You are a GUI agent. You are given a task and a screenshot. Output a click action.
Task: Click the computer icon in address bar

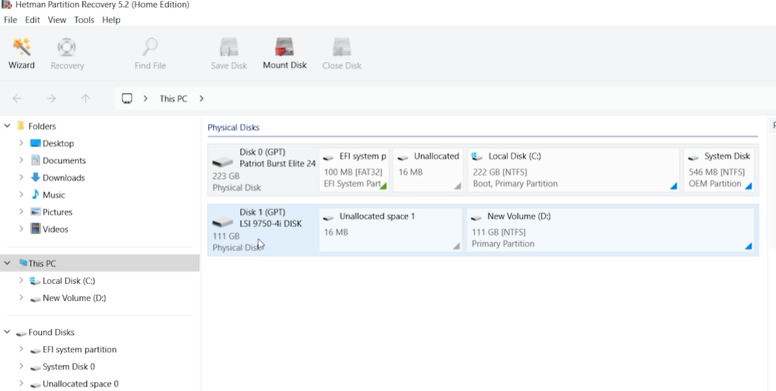tap(127, 98)
